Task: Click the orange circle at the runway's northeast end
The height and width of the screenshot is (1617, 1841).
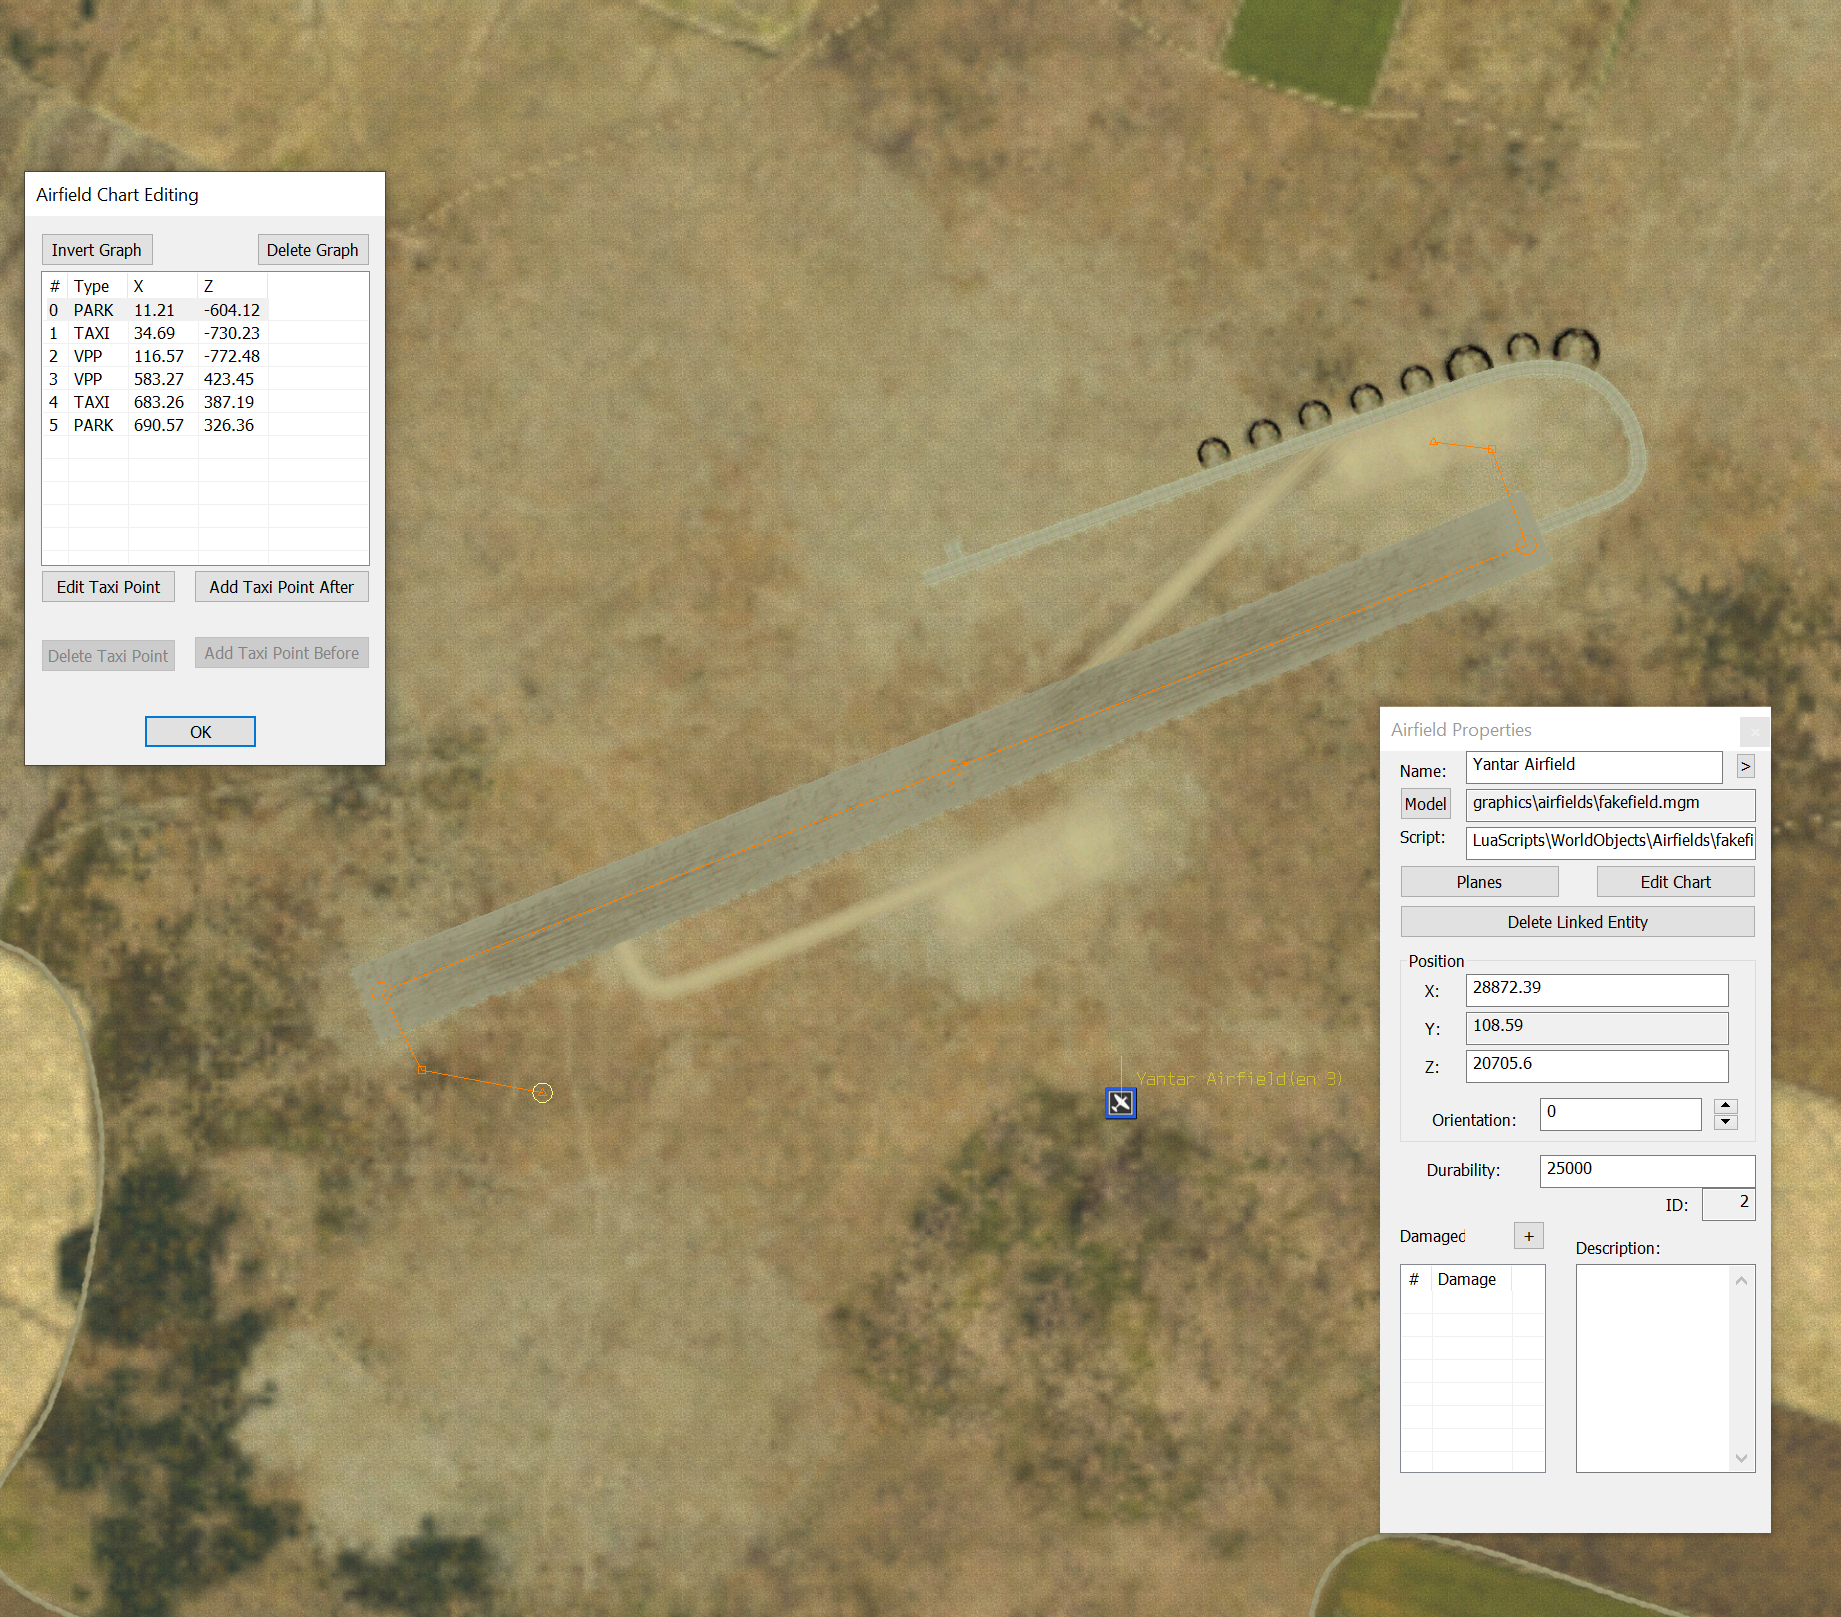Action: click(1526, 543)
